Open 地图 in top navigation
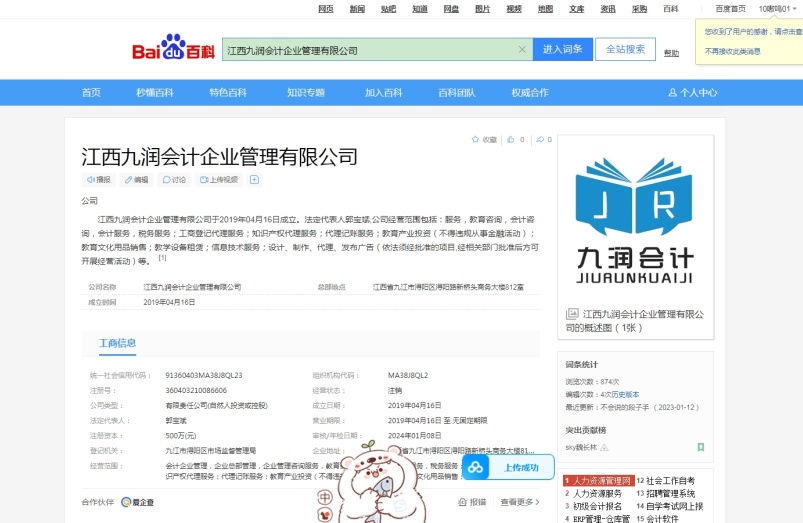803x523 pixels. 545,9
